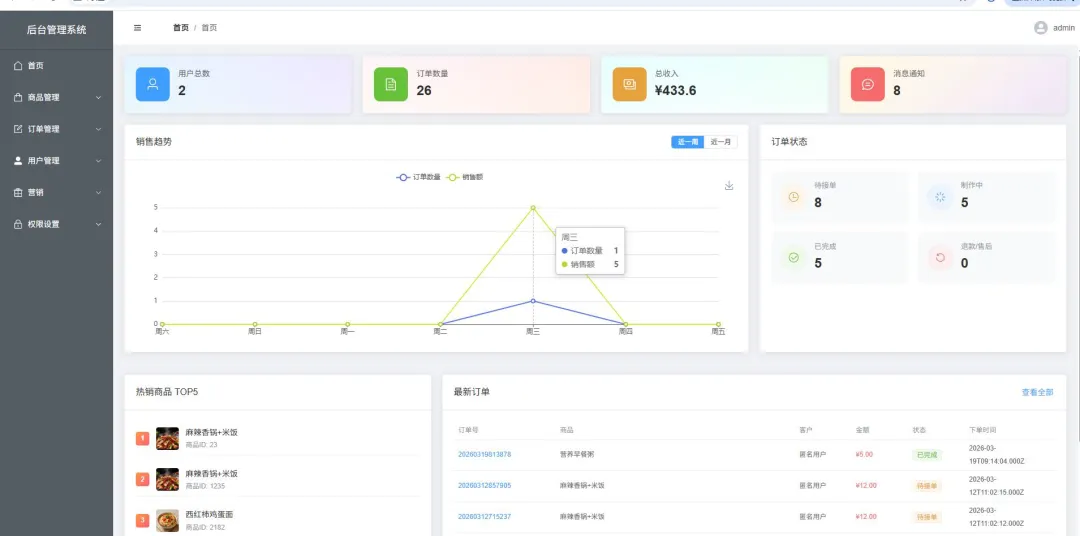The image size is (1080, 536).
Task: Open order 20260312857905
Action: pos(485,486)
